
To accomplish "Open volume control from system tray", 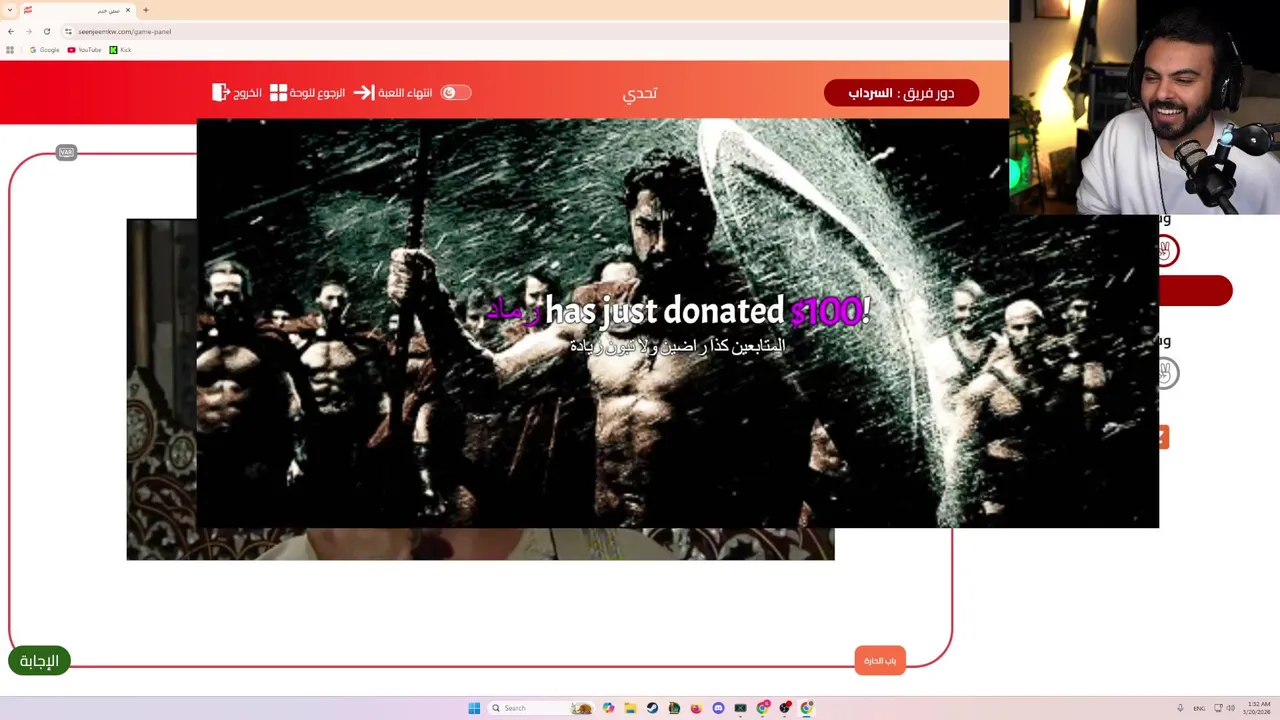I will [1230, 708].
